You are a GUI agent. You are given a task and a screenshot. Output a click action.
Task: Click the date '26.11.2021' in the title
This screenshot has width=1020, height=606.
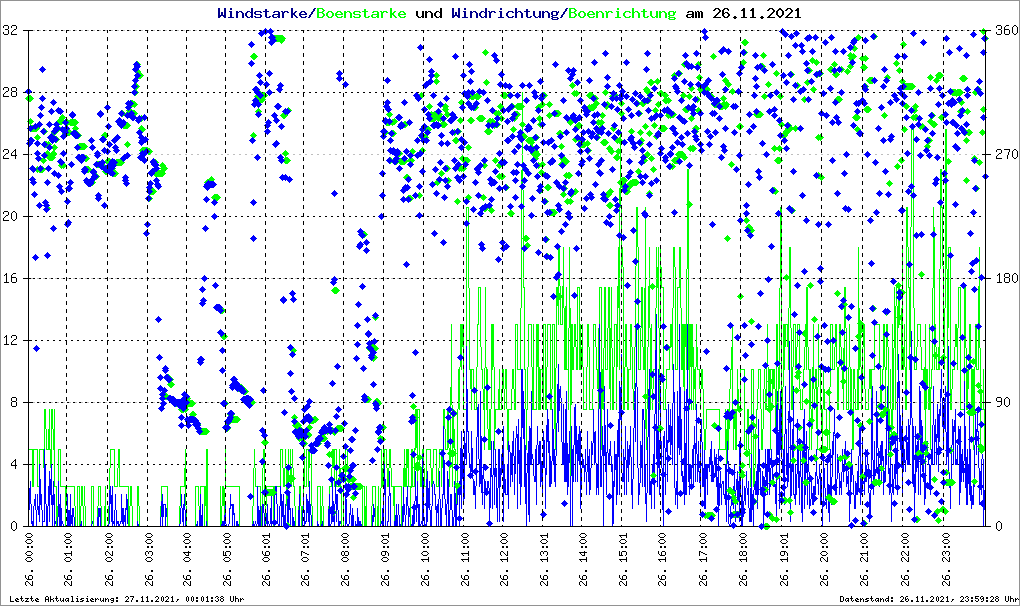click(756, 13)
